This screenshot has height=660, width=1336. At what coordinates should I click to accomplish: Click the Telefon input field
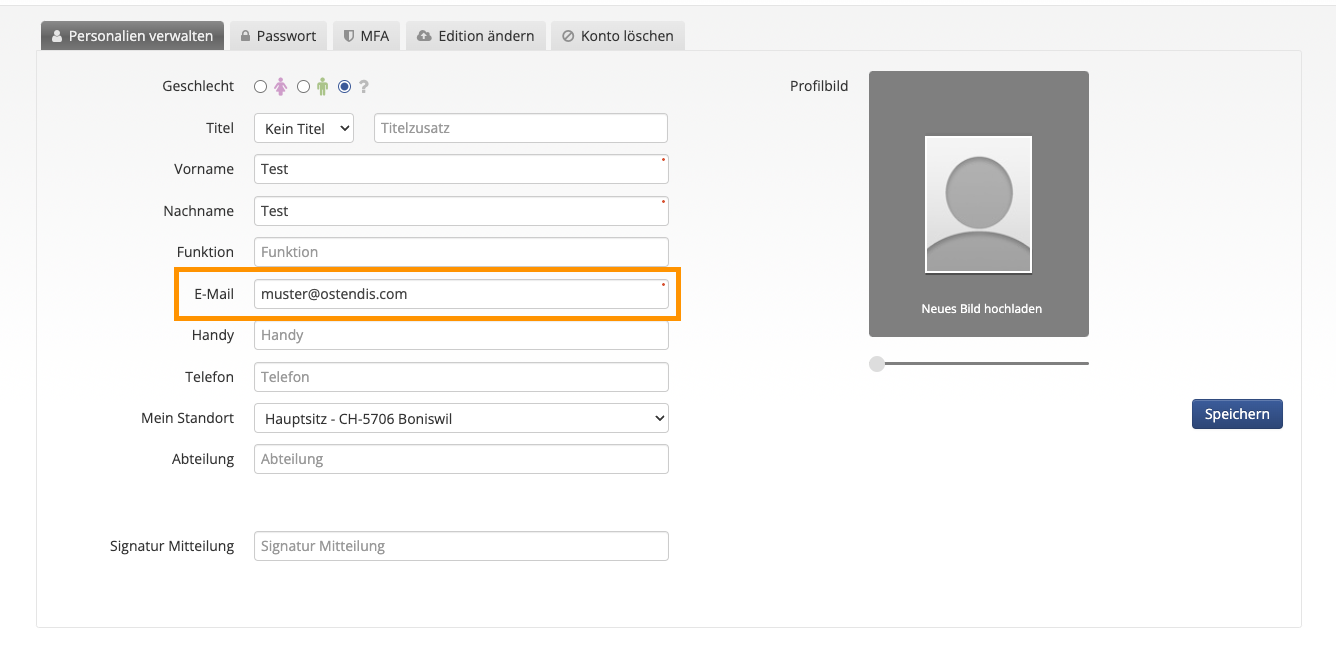coord(461,377)
